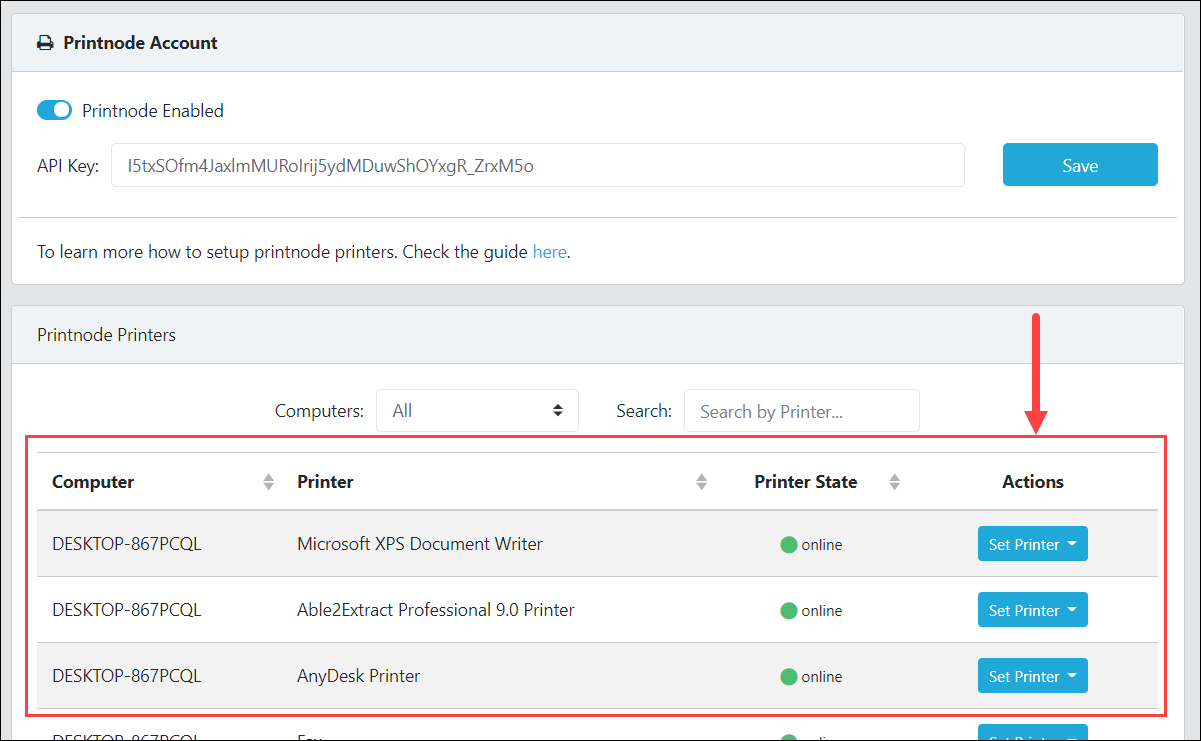
Task: Click sort arrows on Printer column
Action: click(701, 482)
